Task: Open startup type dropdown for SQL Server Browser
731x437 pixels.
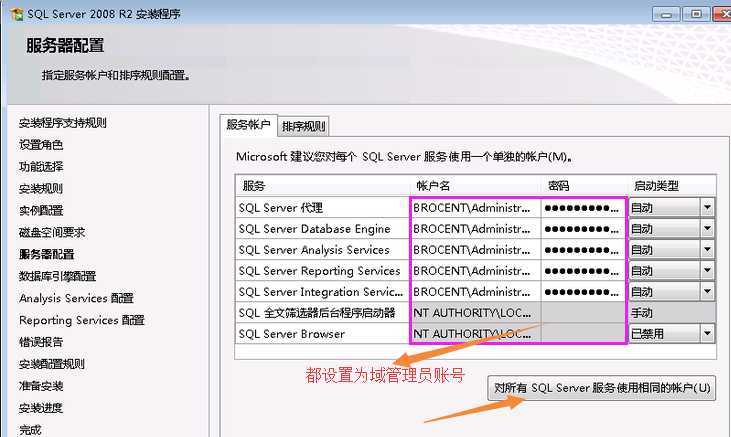Action: pos(707,333)
